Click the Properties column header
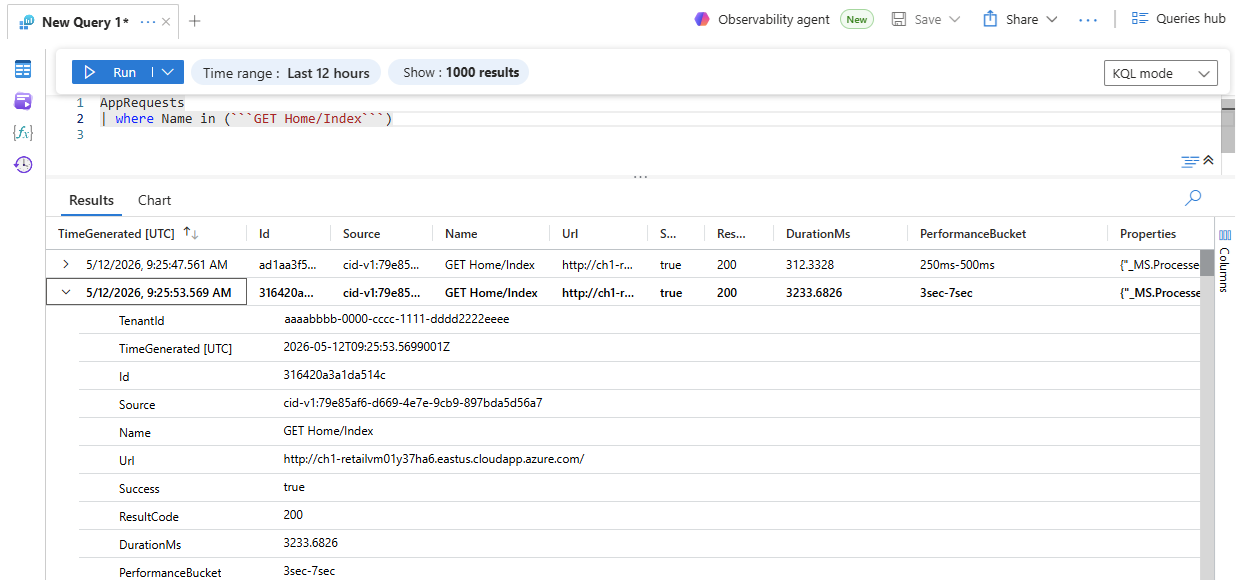The width and height of the screenshot is (1253, 580). point(1154,233)
